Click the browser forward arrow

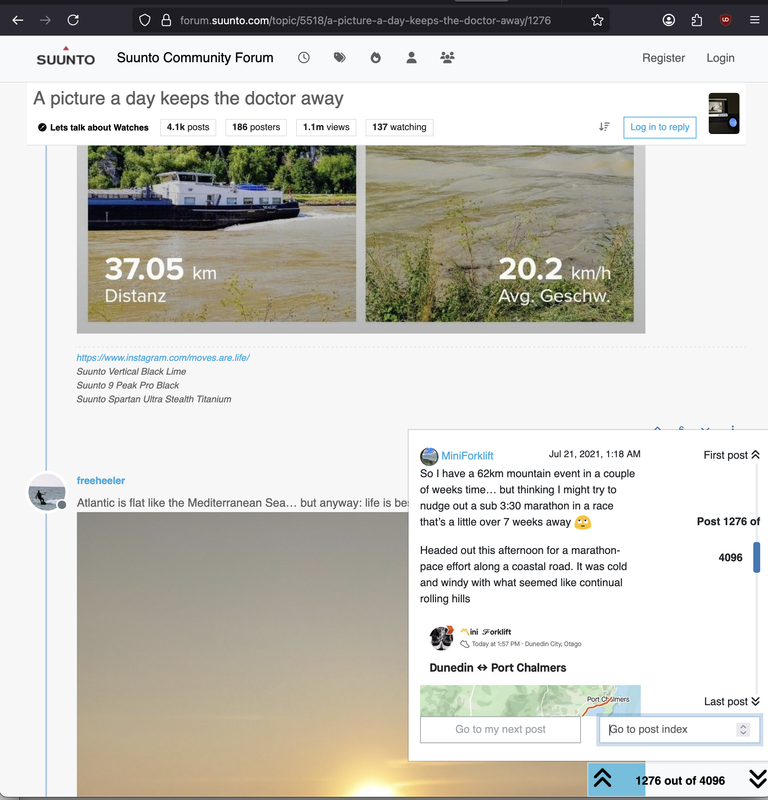click(45, 20)
